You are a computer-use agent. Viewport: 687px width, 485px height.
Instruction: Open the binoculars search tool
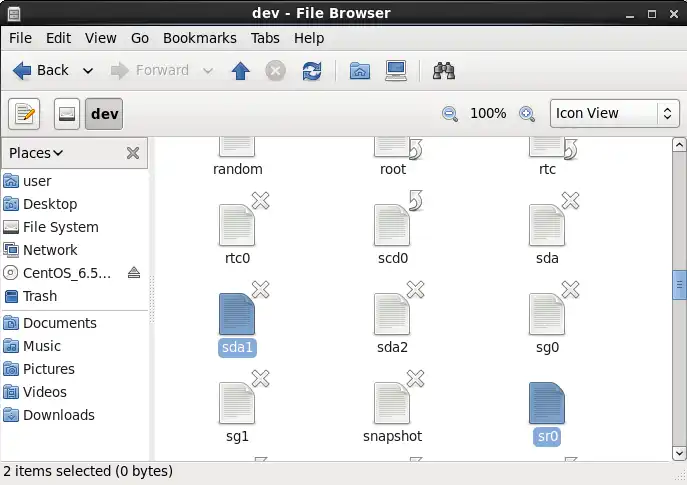pos(444,71)
